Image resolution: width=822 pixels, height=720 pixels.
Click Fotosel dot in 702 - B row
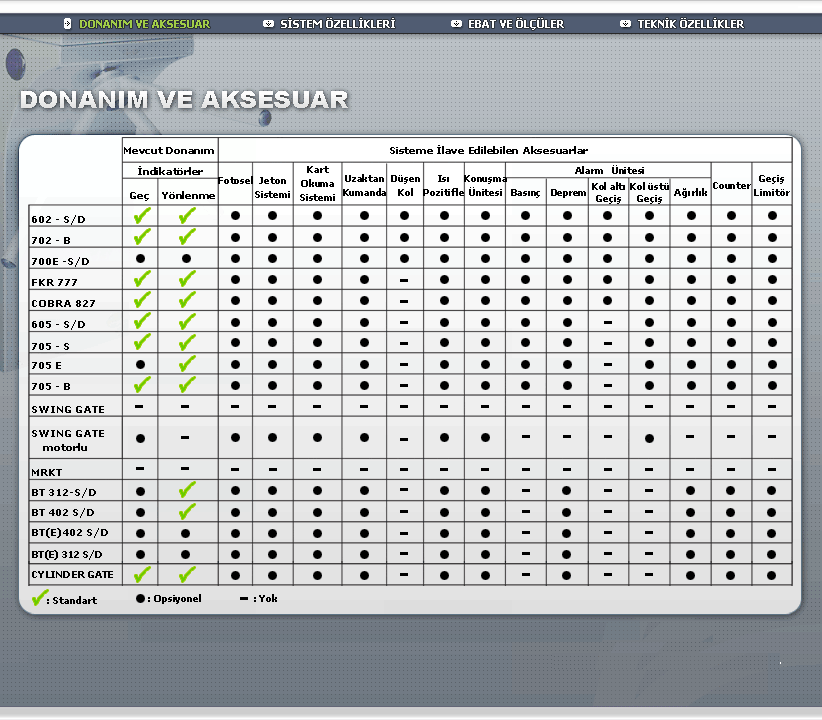point(235,238)
